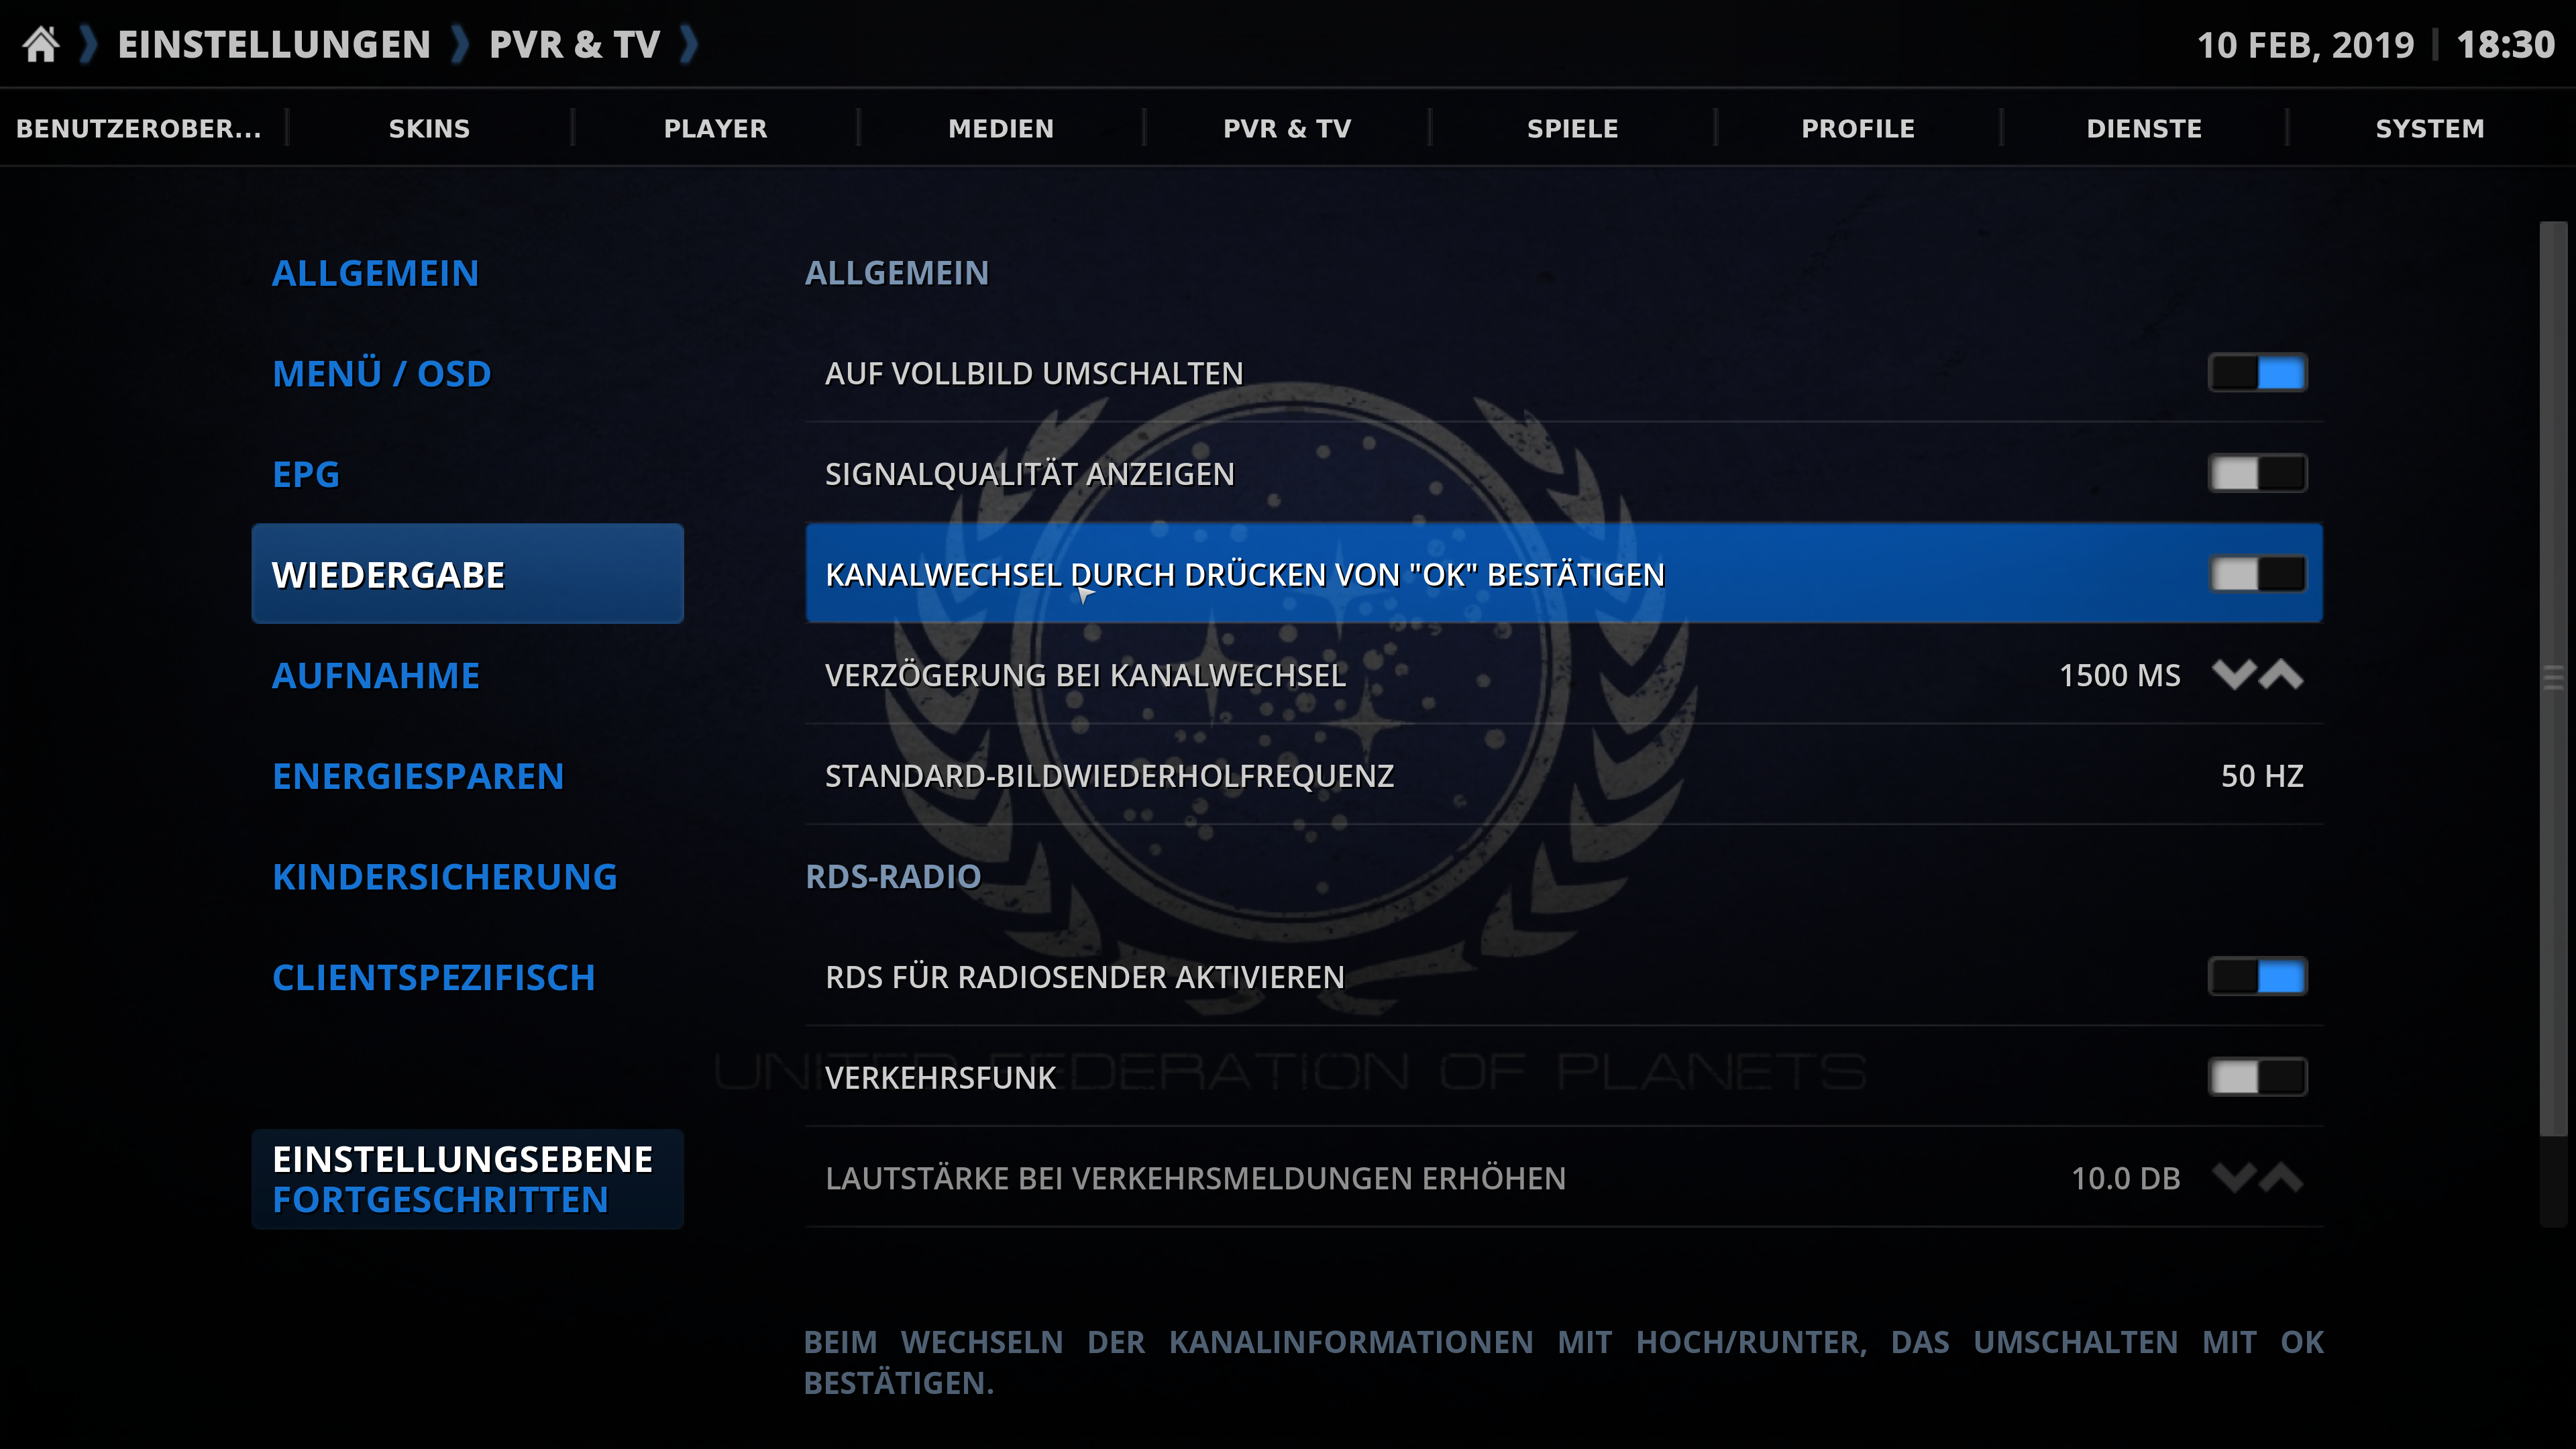Switch to Skins tab
Viewport: 2576px width, 1449px height.
click(x=429, y=128)
